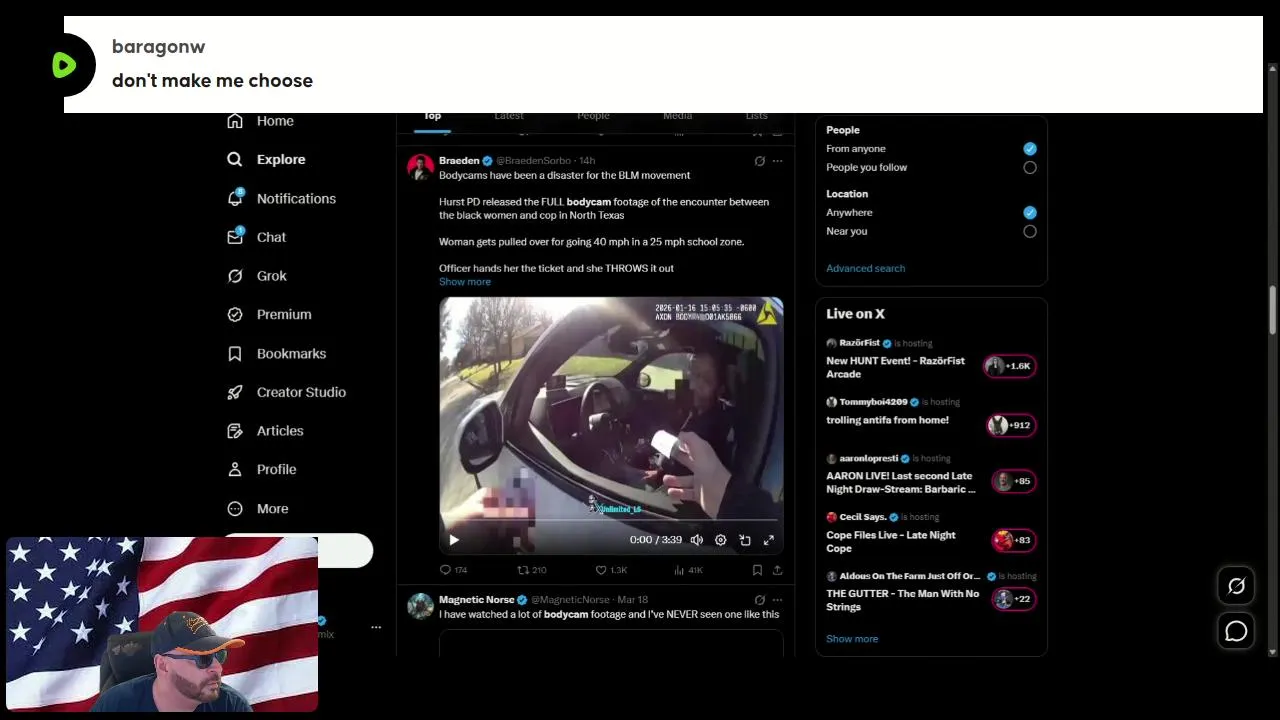Click the Rumble logo in chat overlay
This screenshot has height=720, width=1280.
click(x=64, y=65)
